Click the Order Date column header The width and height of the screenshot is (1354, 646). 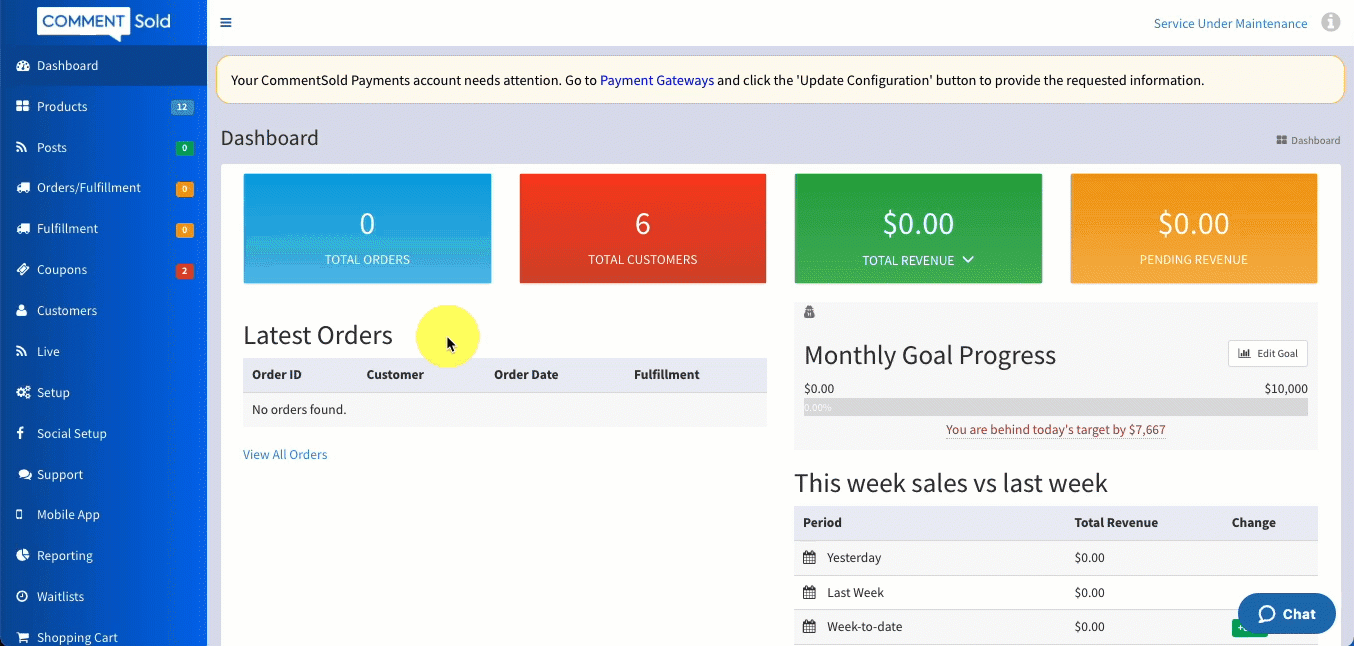click(526, 375)
